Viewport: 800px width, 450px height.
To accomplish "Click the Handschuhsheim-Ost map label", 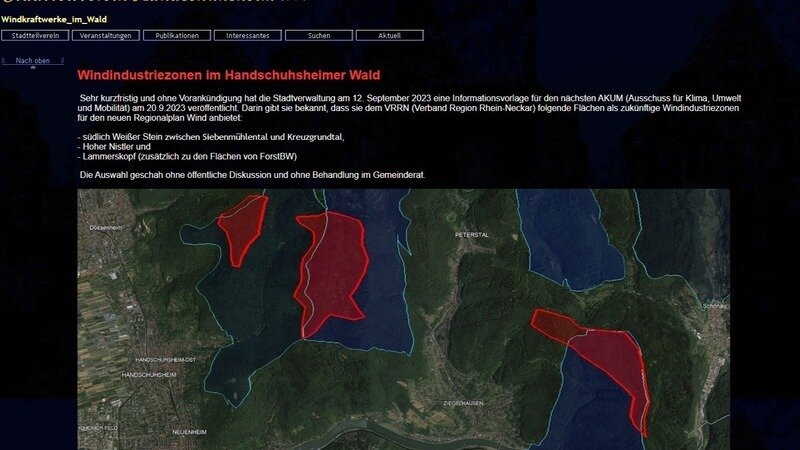I will pyautogui.click(x=170, y=358).
